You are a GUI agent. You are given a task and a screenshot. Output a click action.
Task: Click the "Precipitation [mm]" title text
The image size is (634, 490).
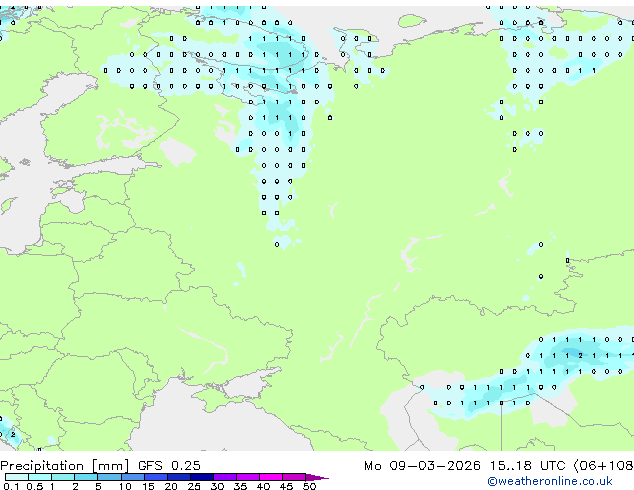65,466
